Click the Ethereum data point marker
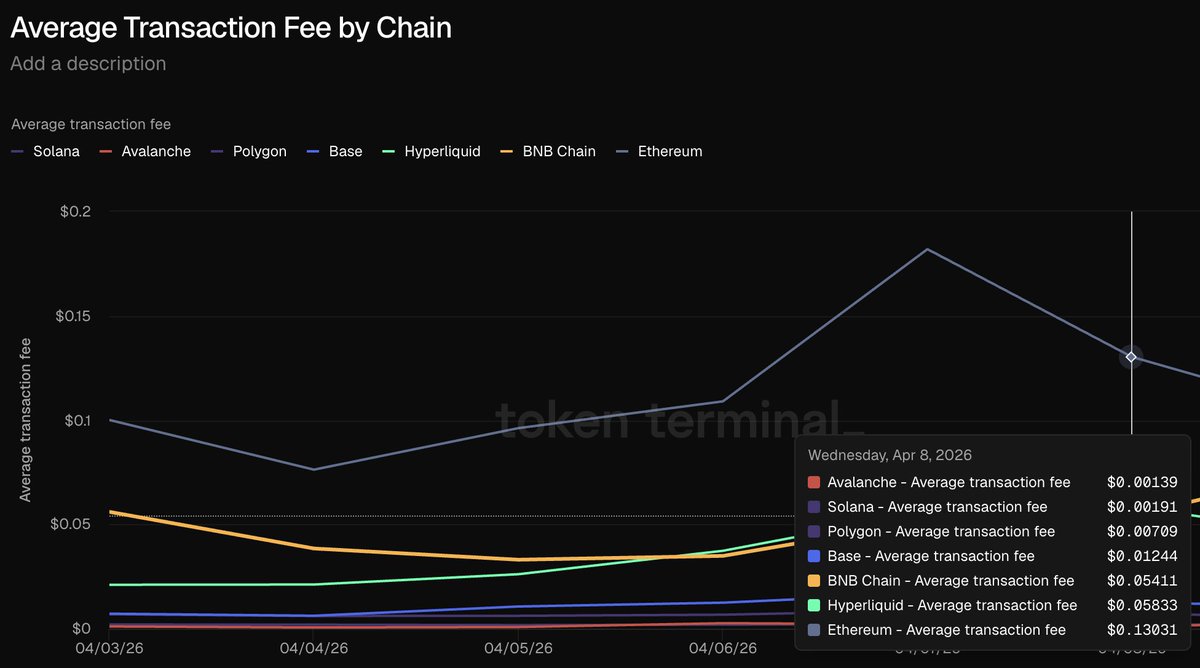 tap(1131, 357)
